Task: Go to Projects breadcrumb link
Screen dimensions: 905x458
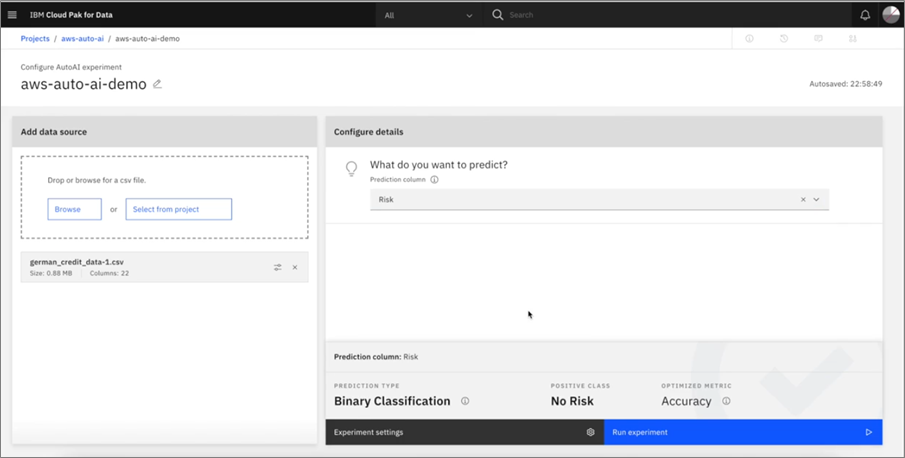Action: (x=35, y=39)
